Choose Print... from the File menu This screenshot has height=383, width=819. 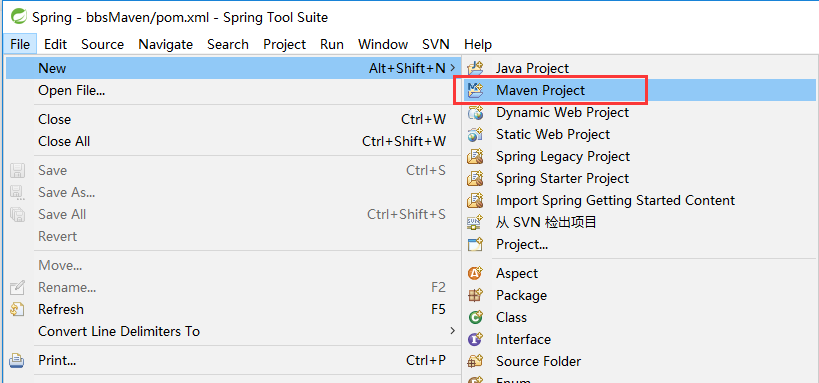tap(233, 360)
